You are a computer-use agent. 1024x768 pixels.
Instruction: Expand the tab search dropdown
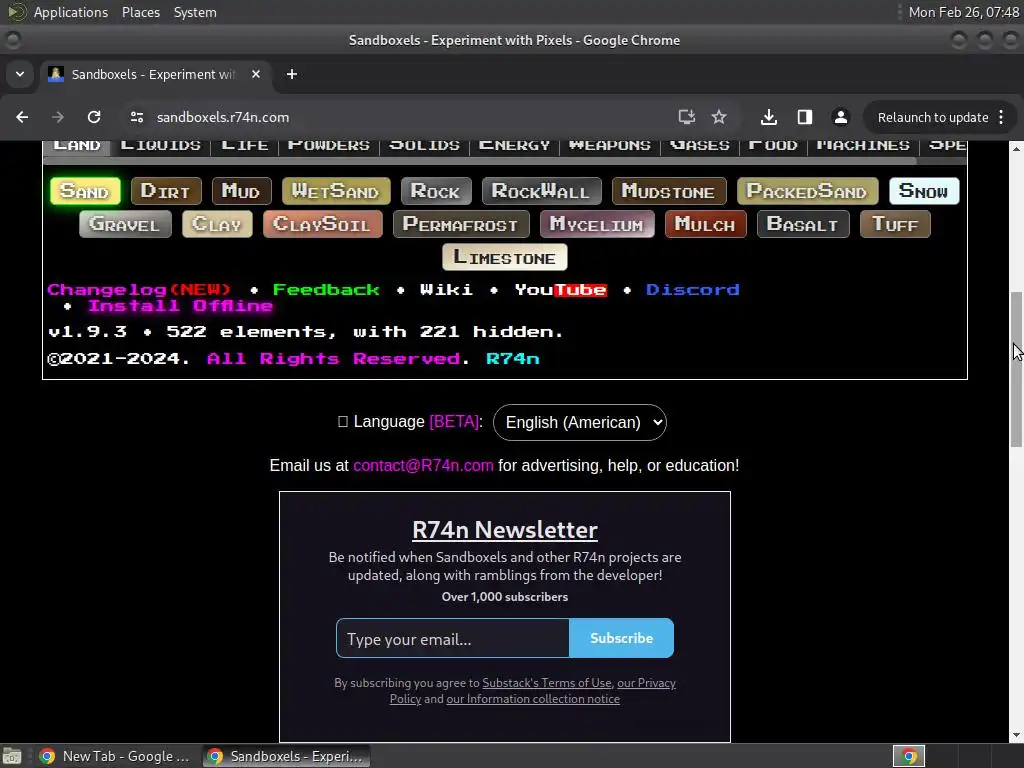pyautogui.click(x=20, y=74)
